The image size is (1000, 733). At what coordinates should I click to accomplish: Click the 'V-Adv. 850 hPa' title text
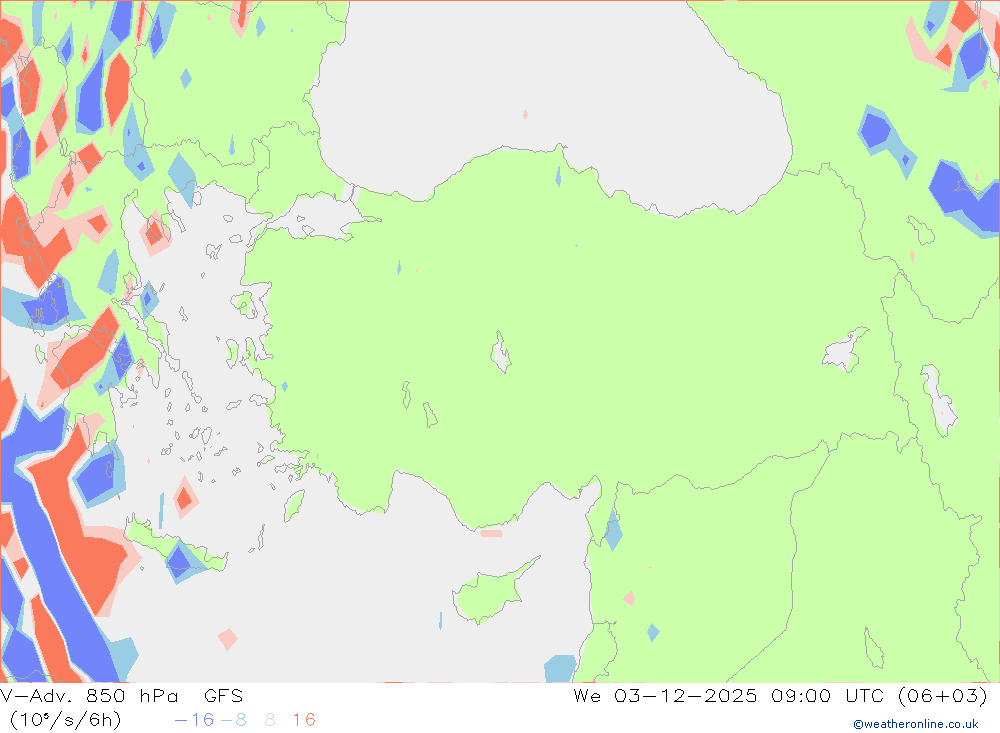click(89, 695)
